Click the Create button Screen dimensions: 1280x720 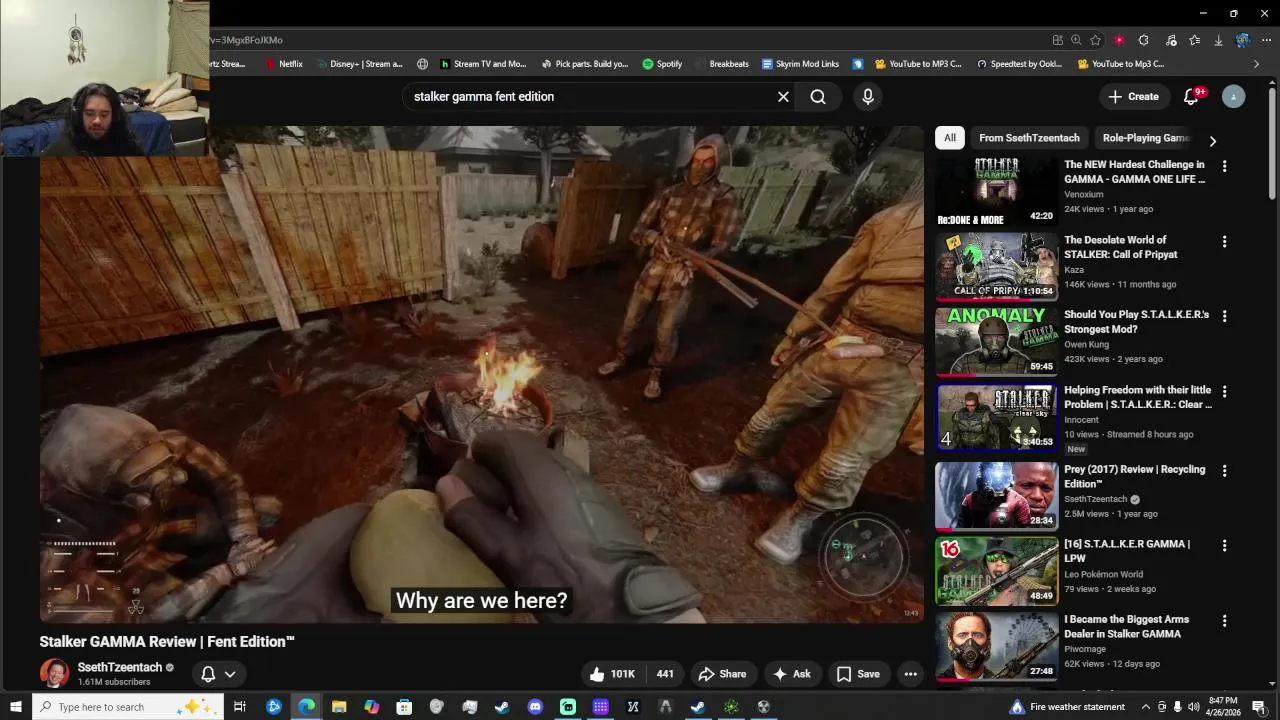pyautogui.click(x=1133, y=97)
